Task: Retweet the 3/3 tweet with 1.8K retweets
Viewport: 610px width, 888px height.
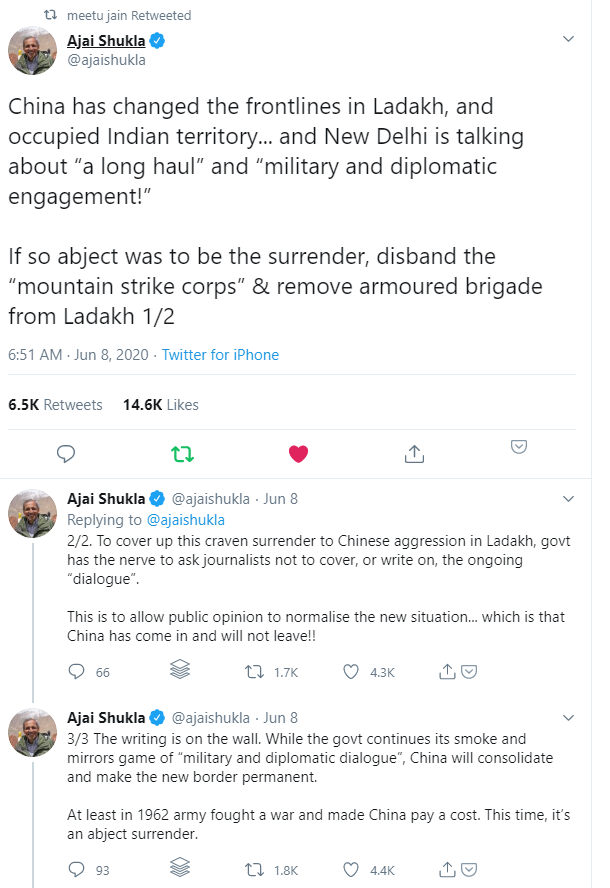Action: coord(255,870)
